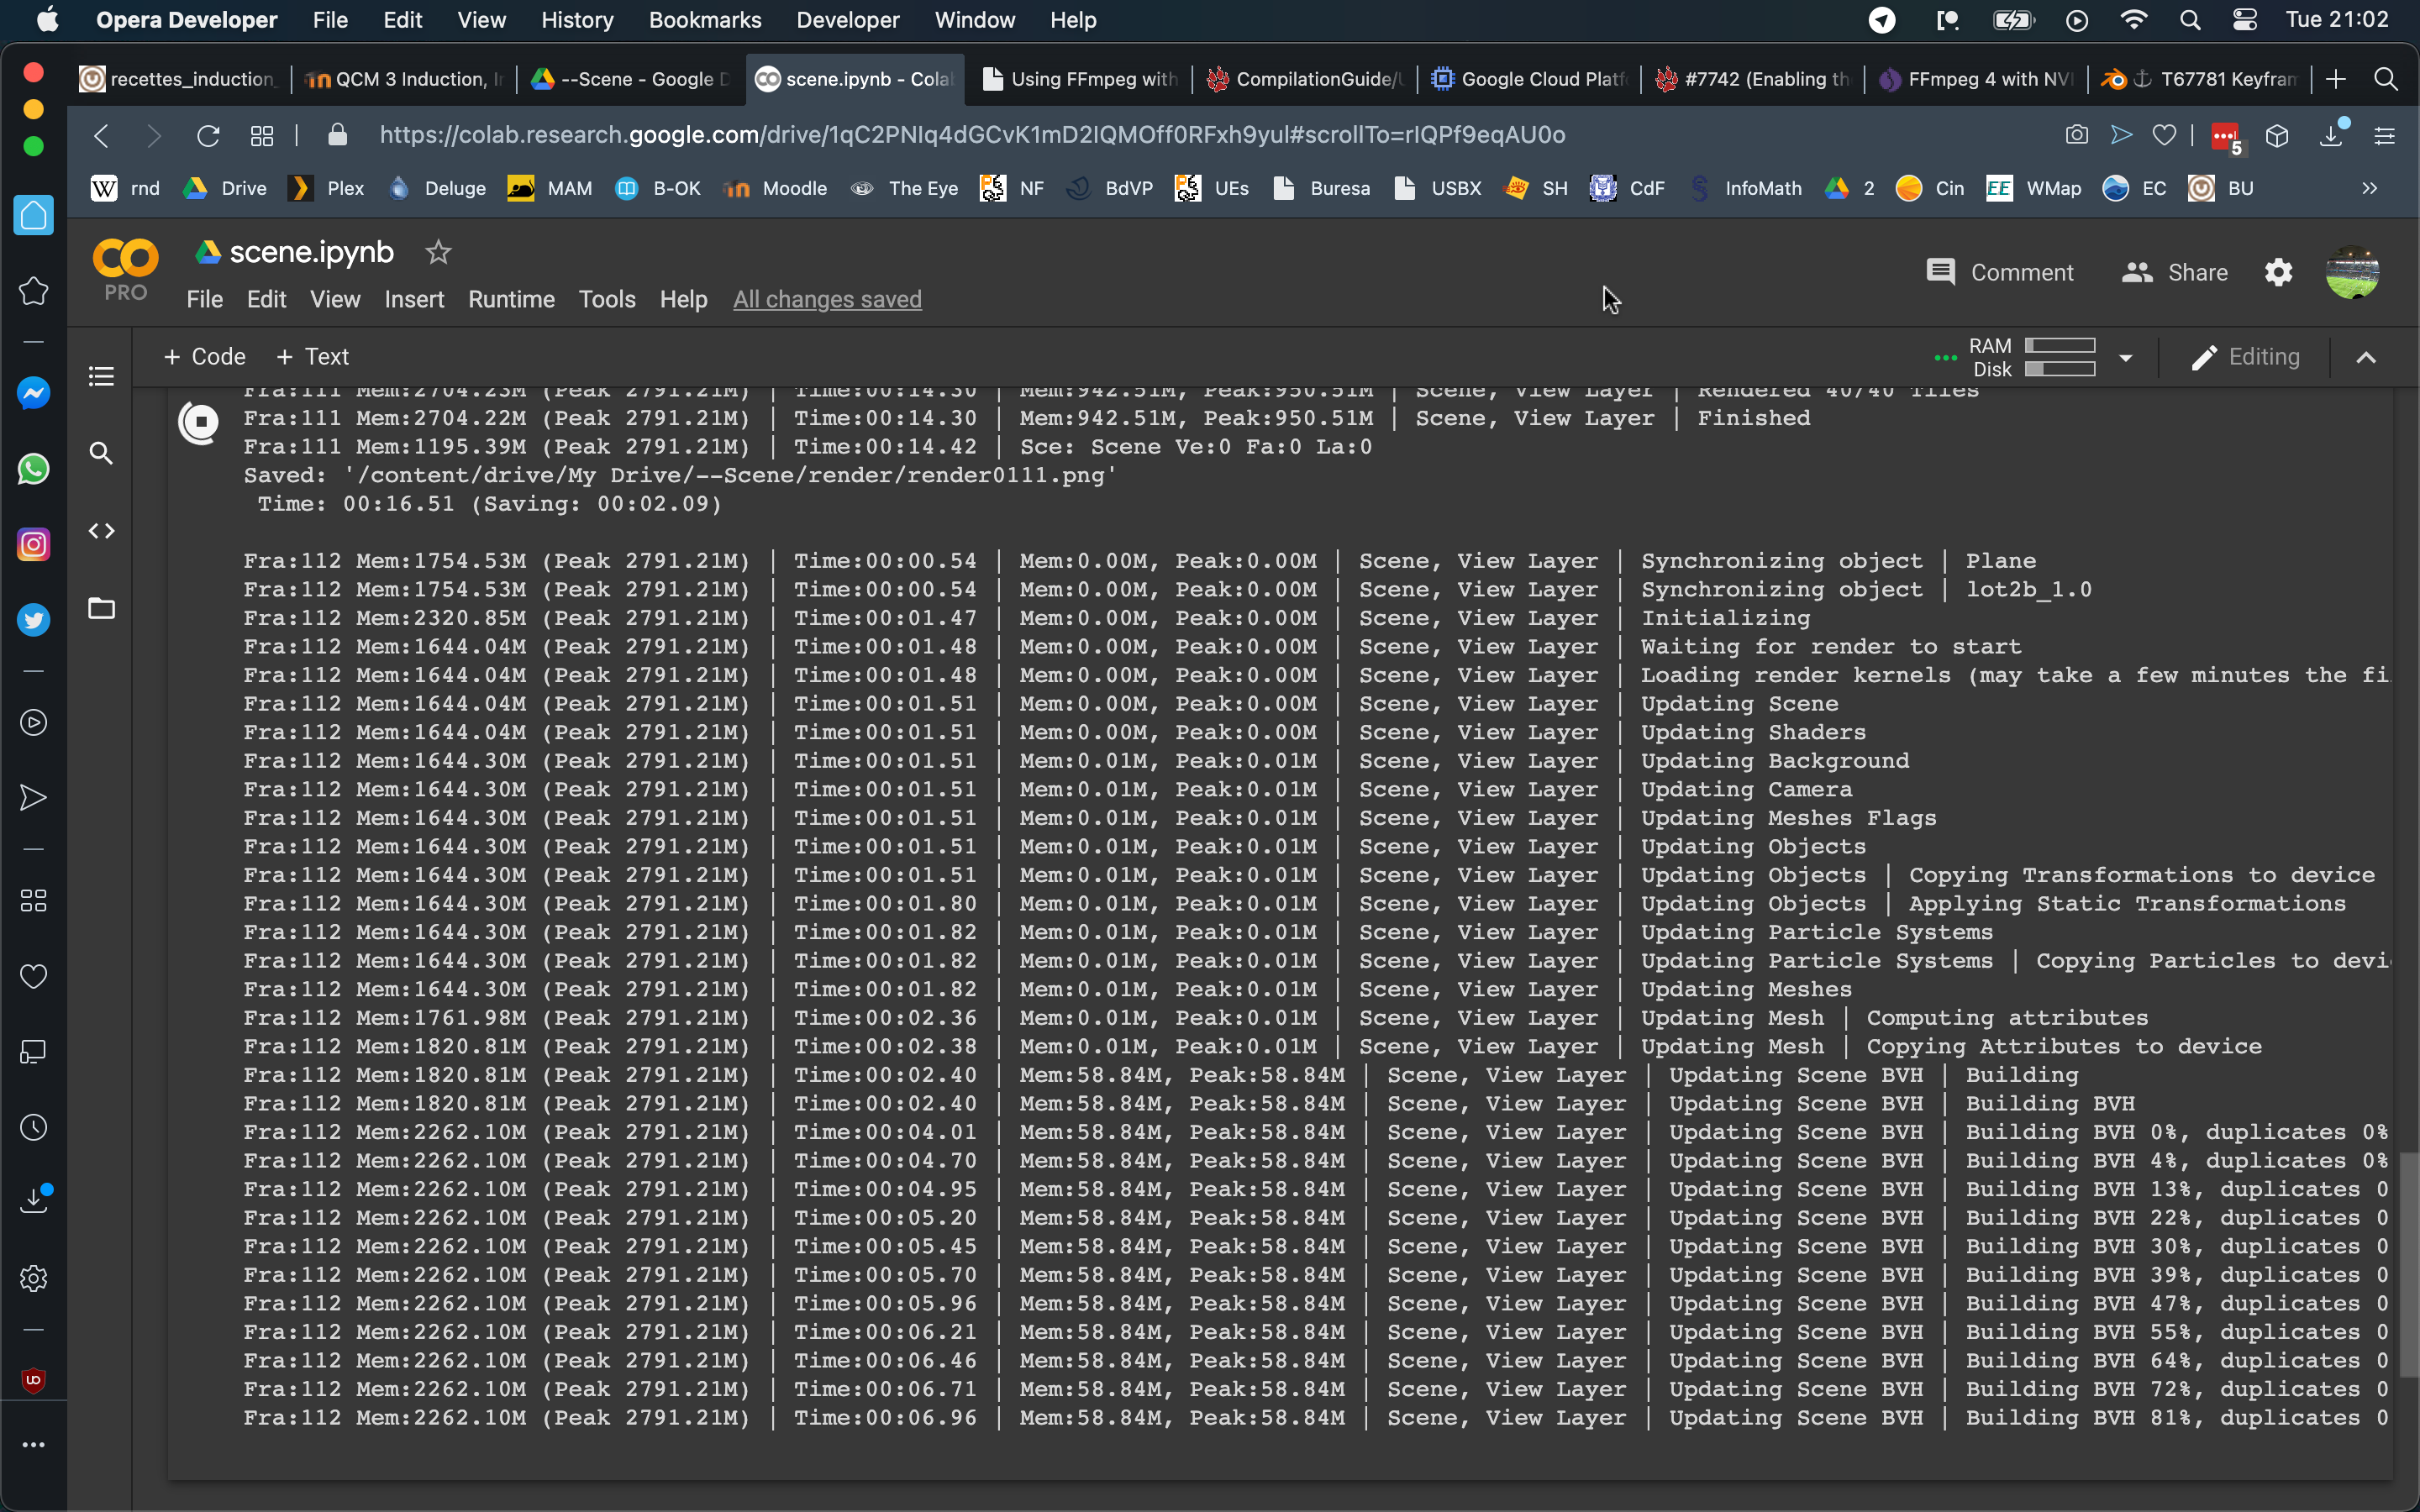Screen dimensions: 2420x1512
Task: Open the Colab Files folder panel
Action: pyautogui.click(x=101, y=608)
